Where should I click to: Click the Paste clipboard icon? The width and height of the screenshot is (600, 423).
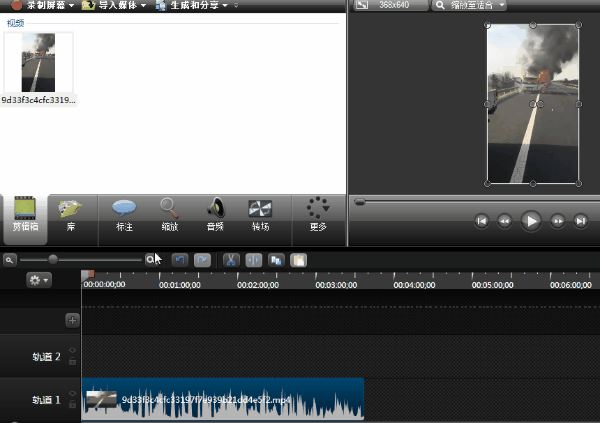[x=298, y=260]
